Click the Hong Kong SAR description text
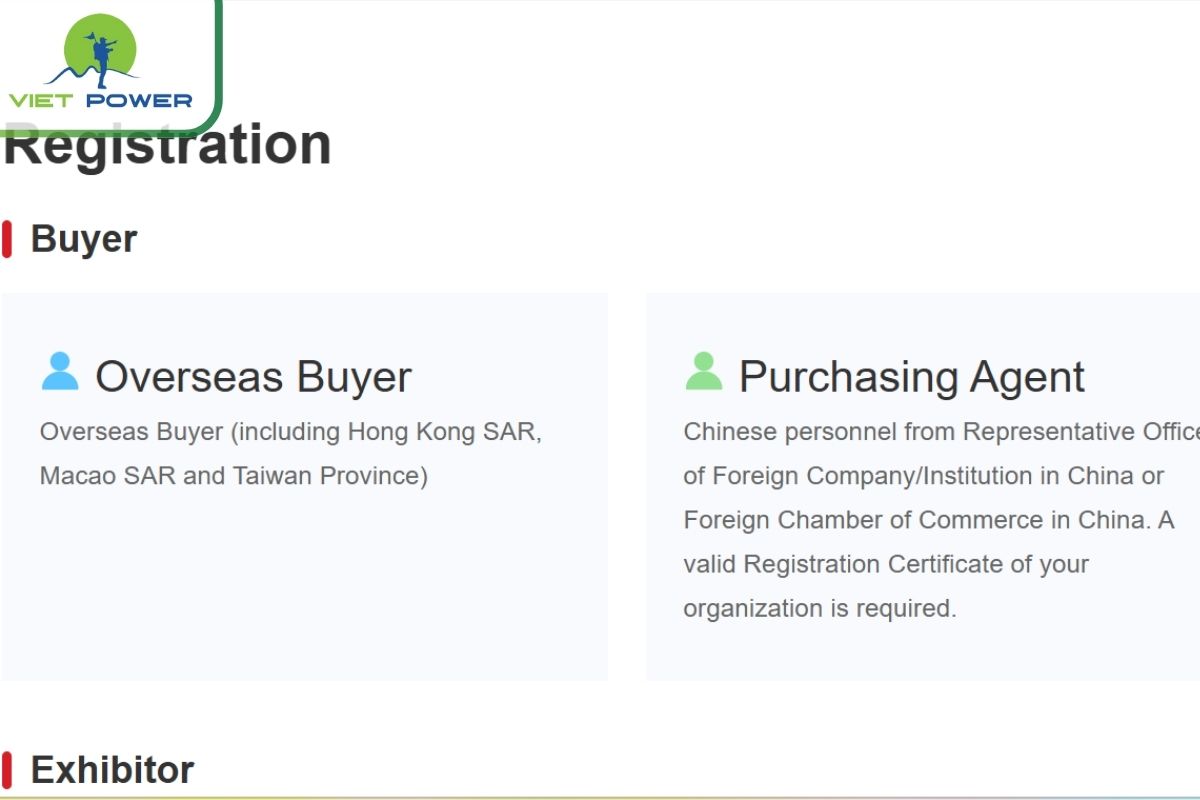The height and width of the screenshot is (800, 1200). [290, 432]
